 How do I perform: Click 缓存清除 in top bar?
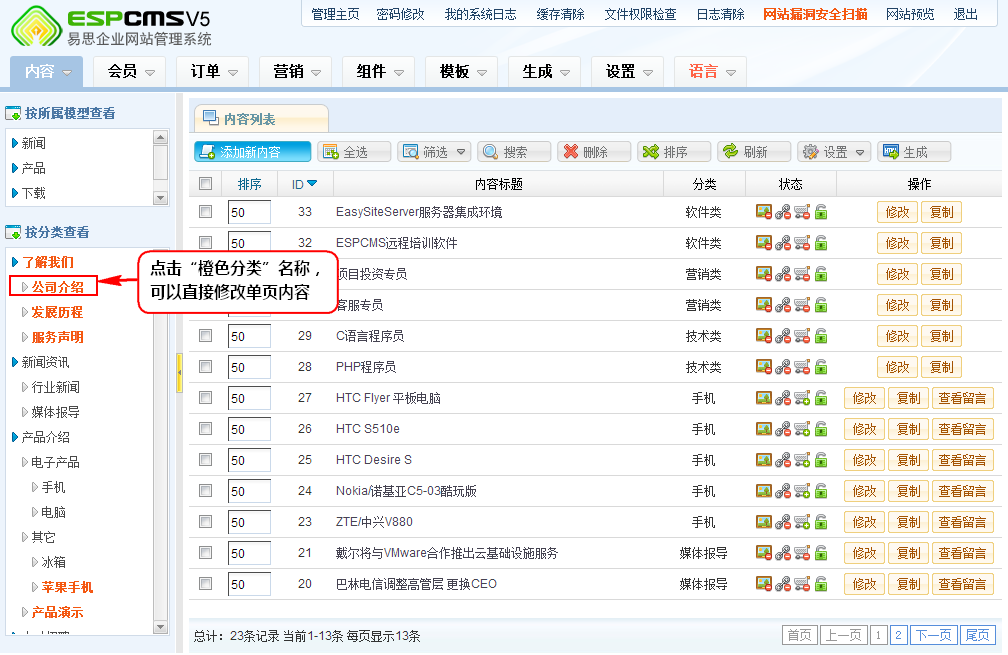point(561,15)
